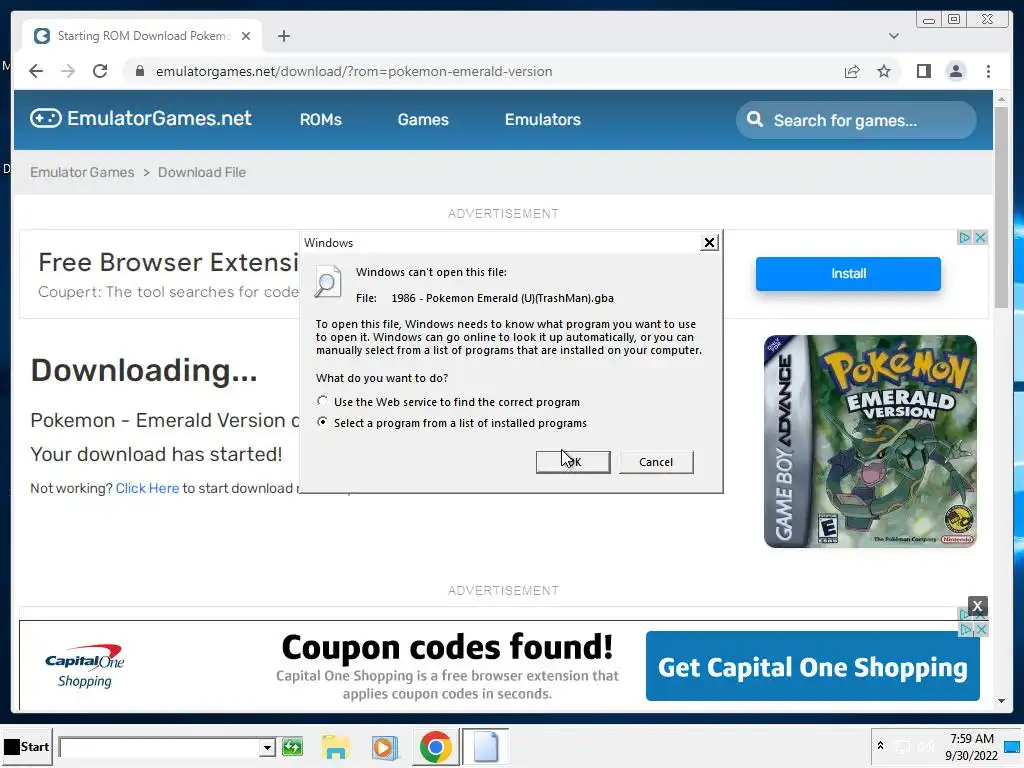Click the AdChoices icon on Coupert ad
This screenshot has width=1024, height=768.
965,238
